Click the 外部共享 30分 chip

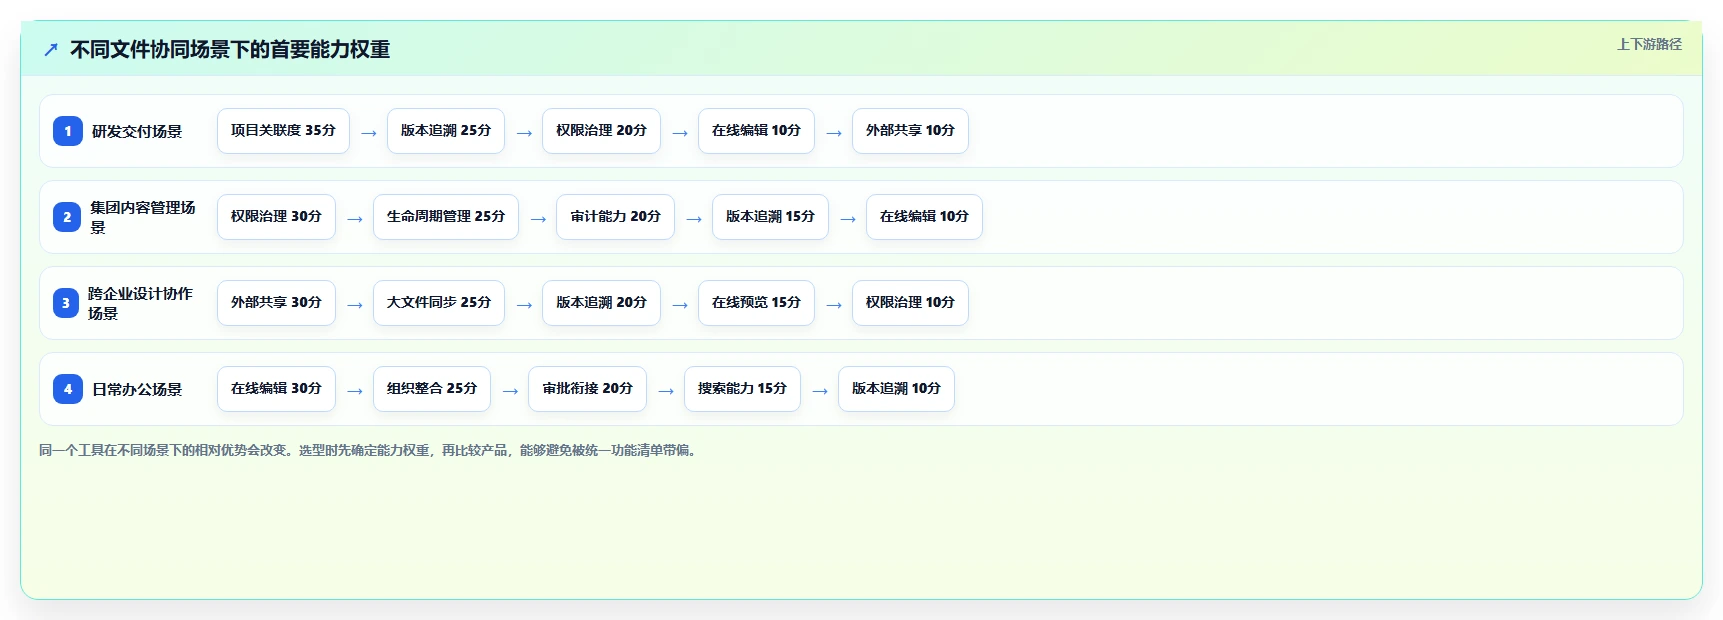tap(276, 303)
